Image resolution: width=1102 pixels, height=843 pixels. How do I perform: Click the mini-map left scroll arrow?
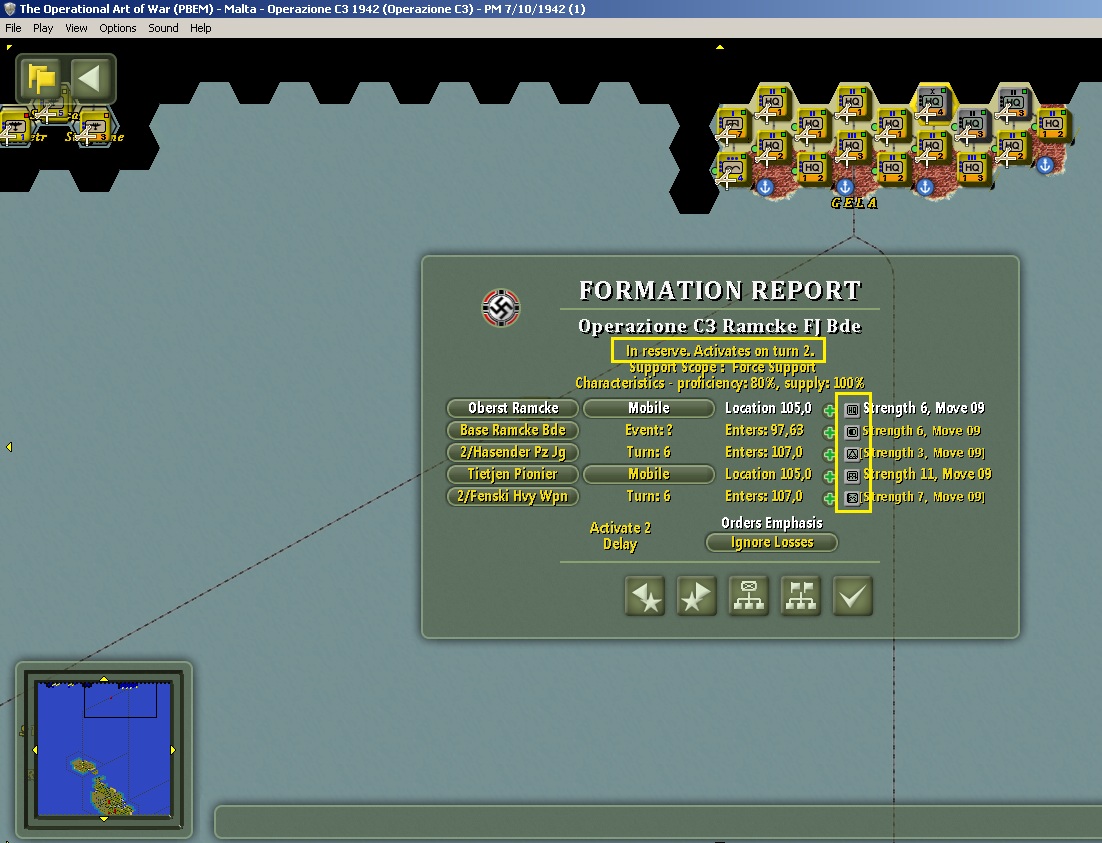pyautogui.click(x=34, y=749)
